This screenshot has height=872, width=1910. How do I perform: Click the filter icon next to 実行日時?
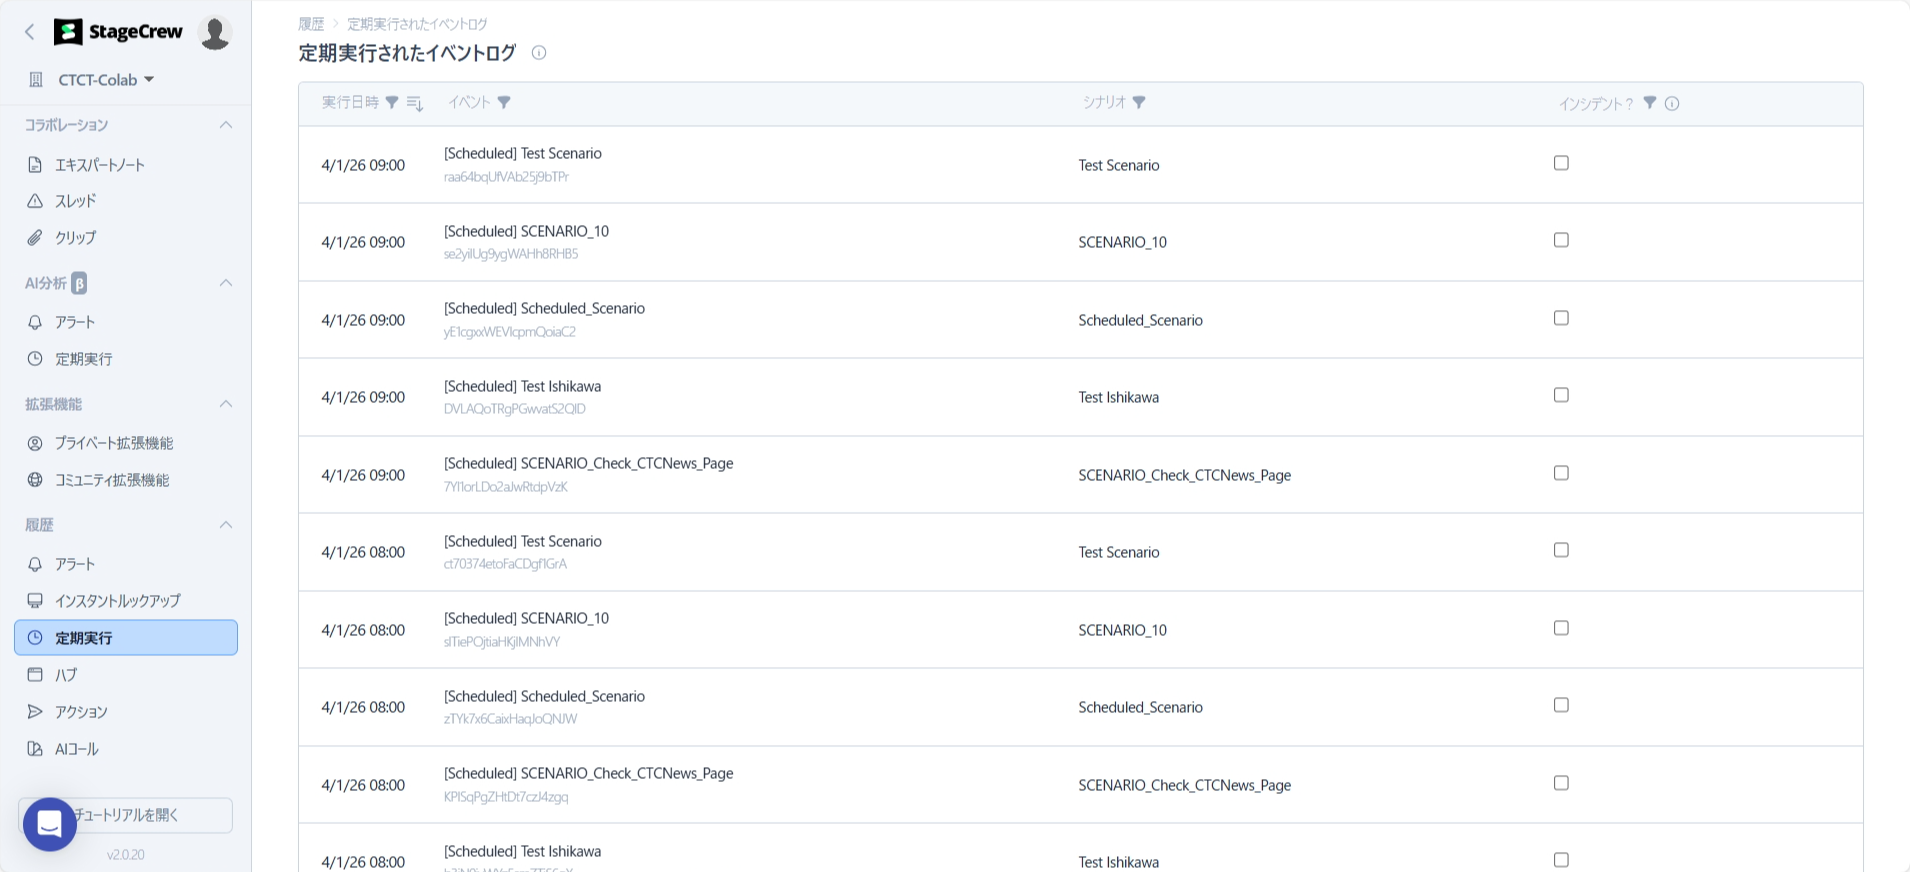(392, 102)
